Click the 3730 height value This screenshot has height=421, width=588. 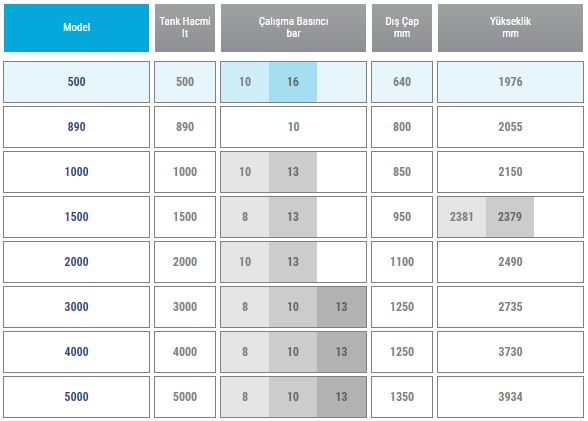click(x=510, y=352)
